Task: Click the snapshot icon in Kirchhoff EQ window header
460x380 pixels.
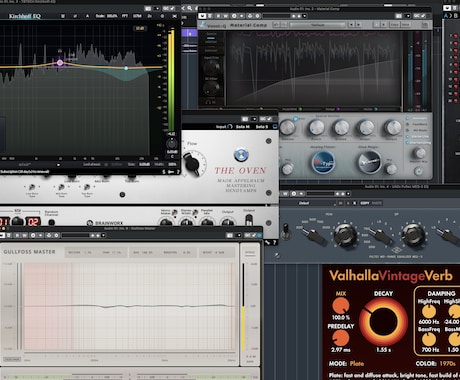Action: coord(148,8)
